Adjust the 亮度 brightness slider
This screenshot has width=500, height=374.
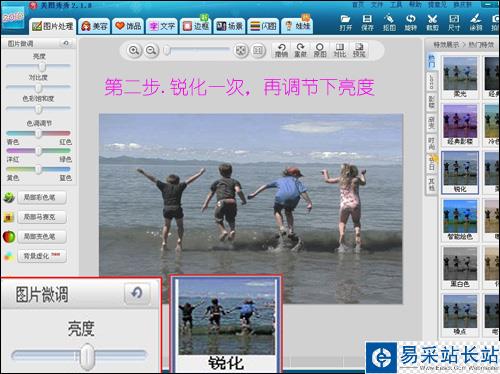coord(38,66)
